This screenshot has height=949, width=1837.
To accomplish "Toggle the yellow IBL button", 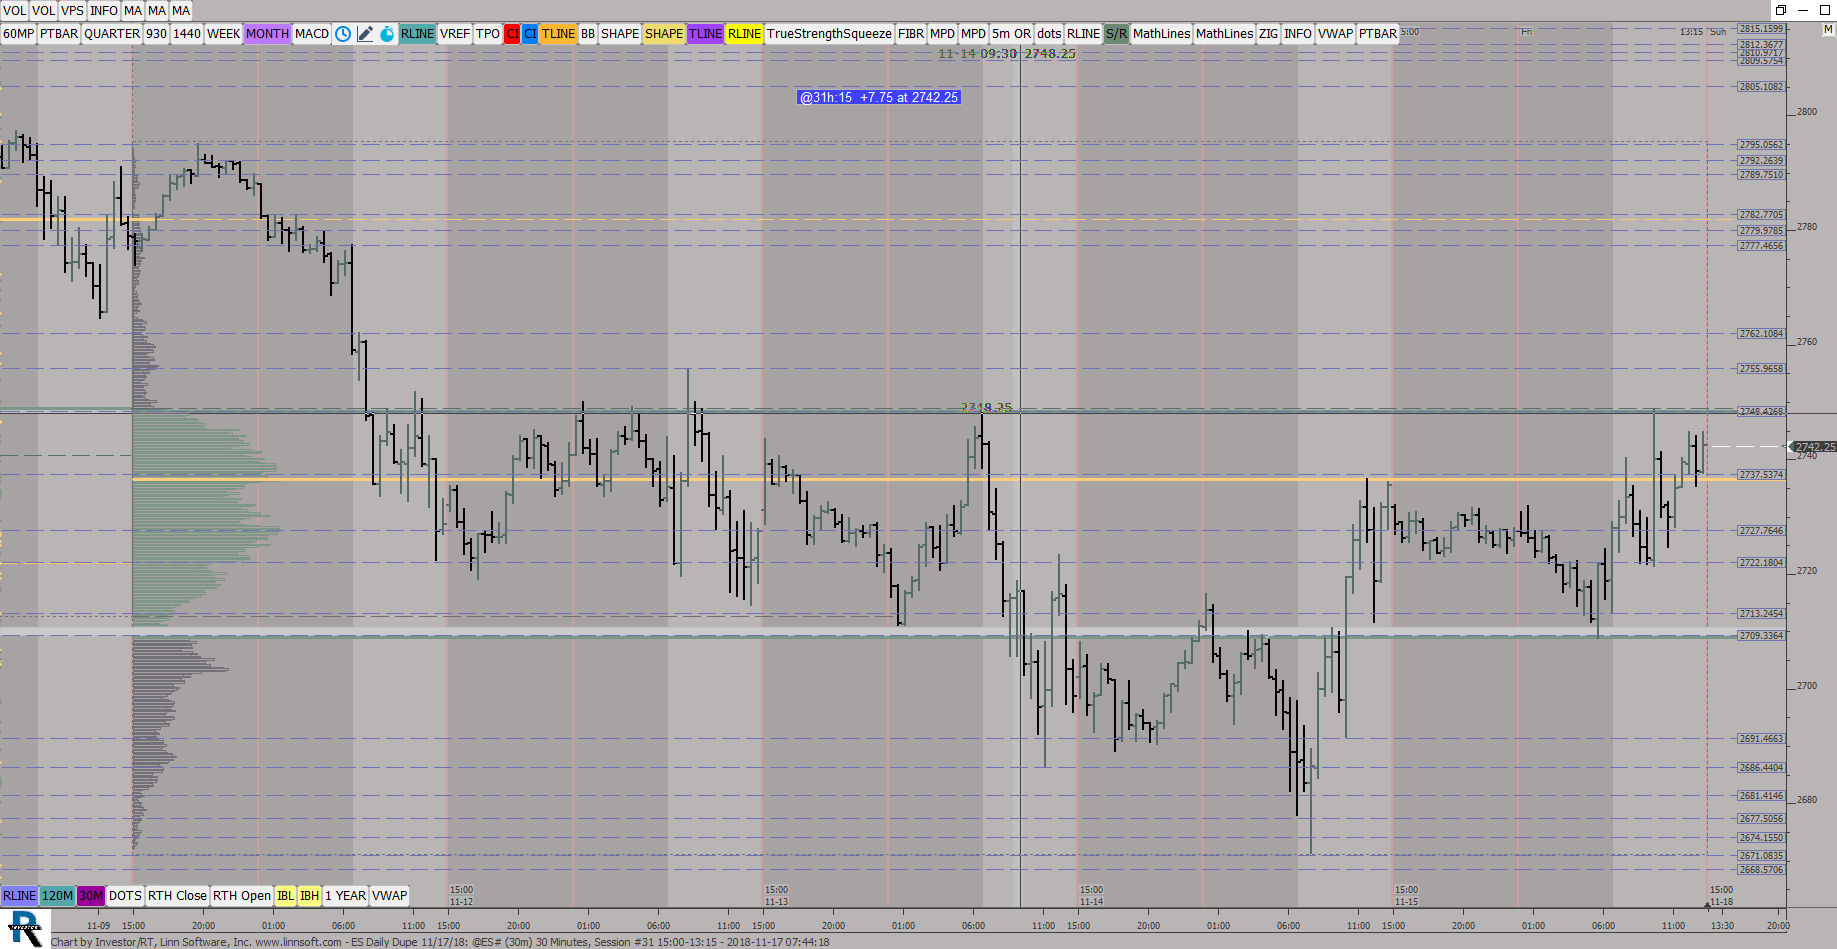I will coord(285,896).
